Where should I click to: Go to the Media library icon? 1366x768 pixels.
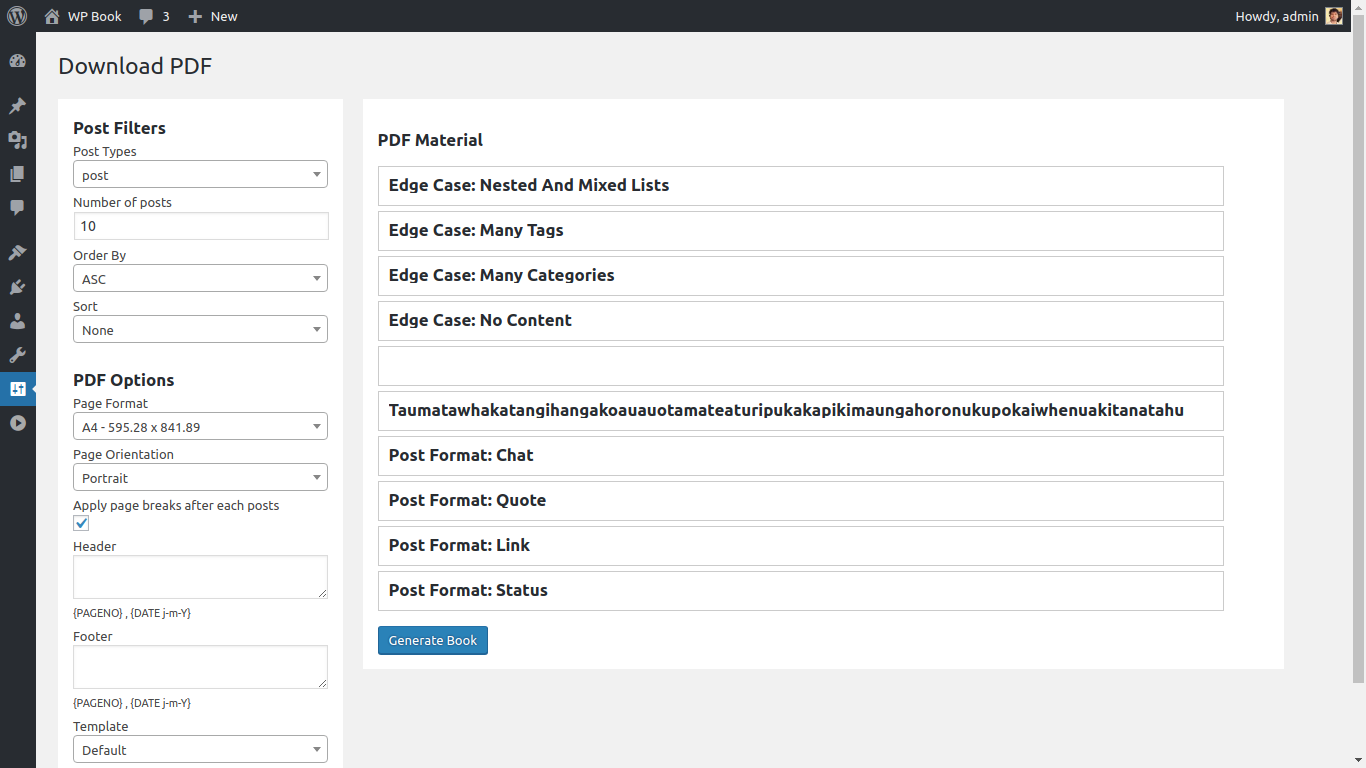tap(17, 140)
